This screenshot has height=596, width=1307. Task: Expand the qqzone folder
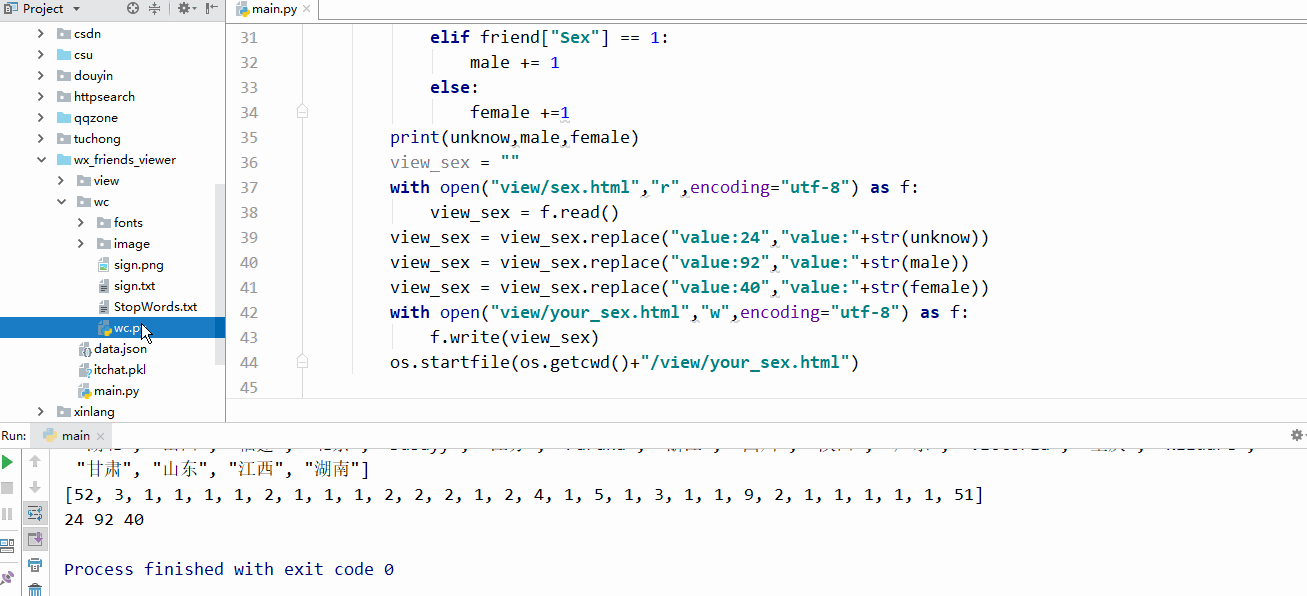click(41, 117)
